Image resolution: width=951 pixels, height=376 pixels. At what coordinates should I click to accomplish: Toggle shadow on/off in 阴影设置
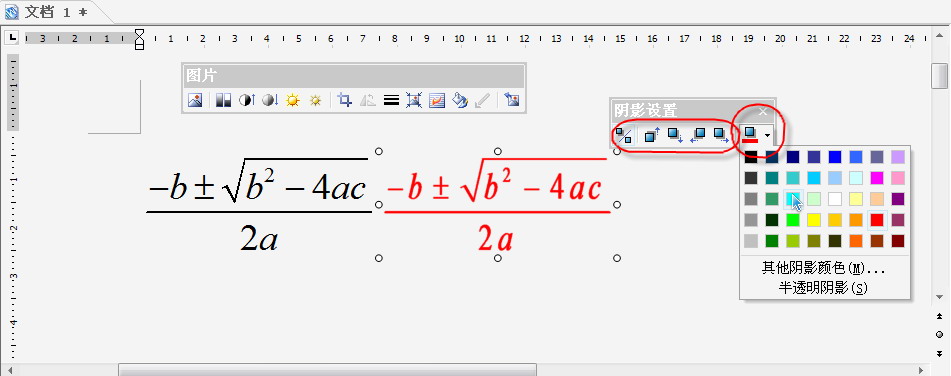click(x=623, y=135)
